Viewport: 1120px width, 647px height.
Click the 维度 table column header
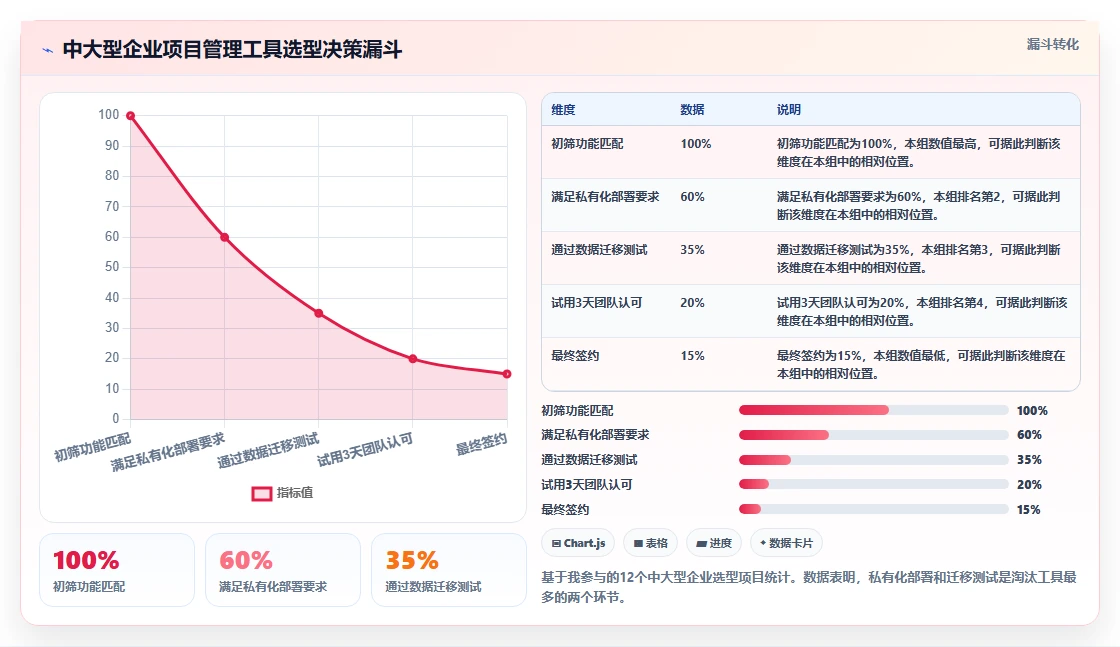(563, 109)
